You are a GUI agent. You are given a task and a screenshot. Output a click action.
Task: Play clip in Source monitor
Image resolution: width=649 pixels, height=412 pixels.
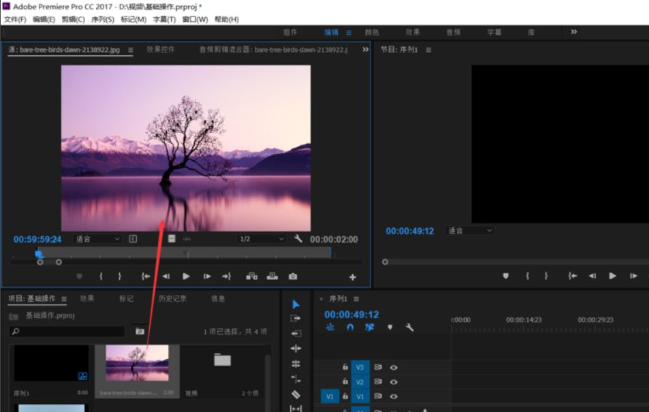pos(186,276)
